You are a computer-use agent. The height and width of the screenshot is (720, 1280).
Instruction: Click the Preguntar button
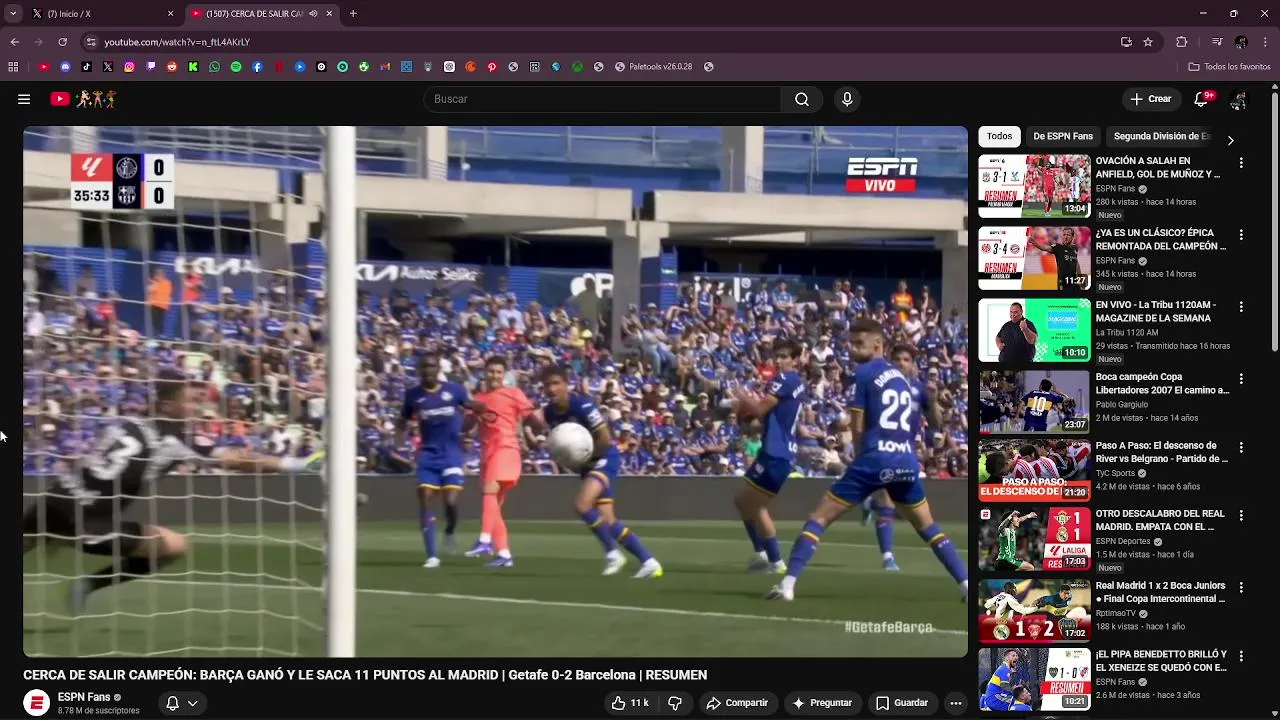822,703
